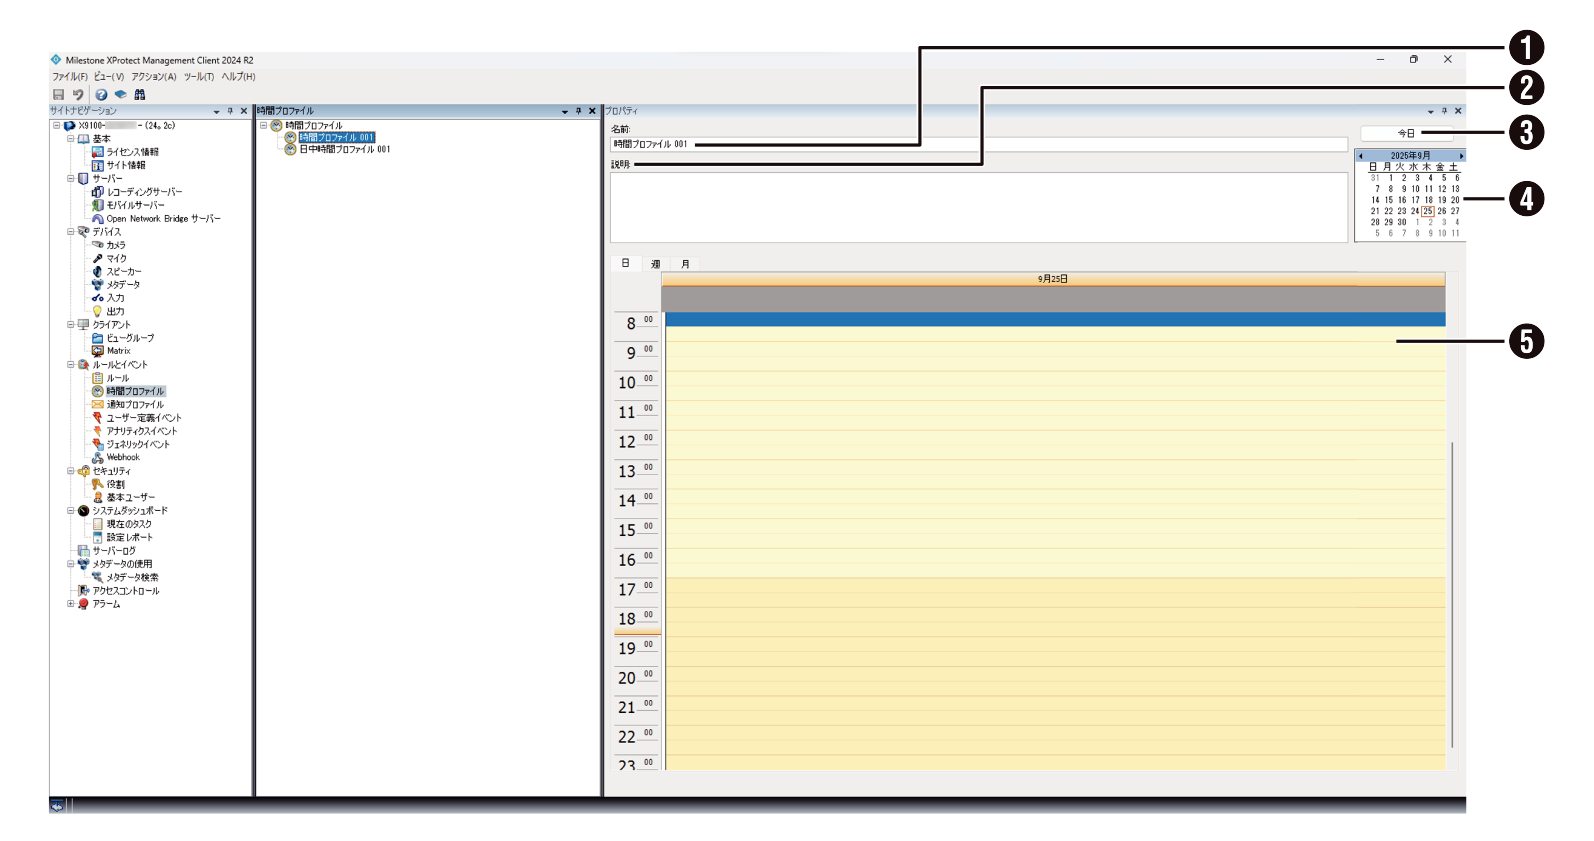This screenshot has width=1594, height=841.
Task: Click the Save toolbar icon
Action: 58,94
